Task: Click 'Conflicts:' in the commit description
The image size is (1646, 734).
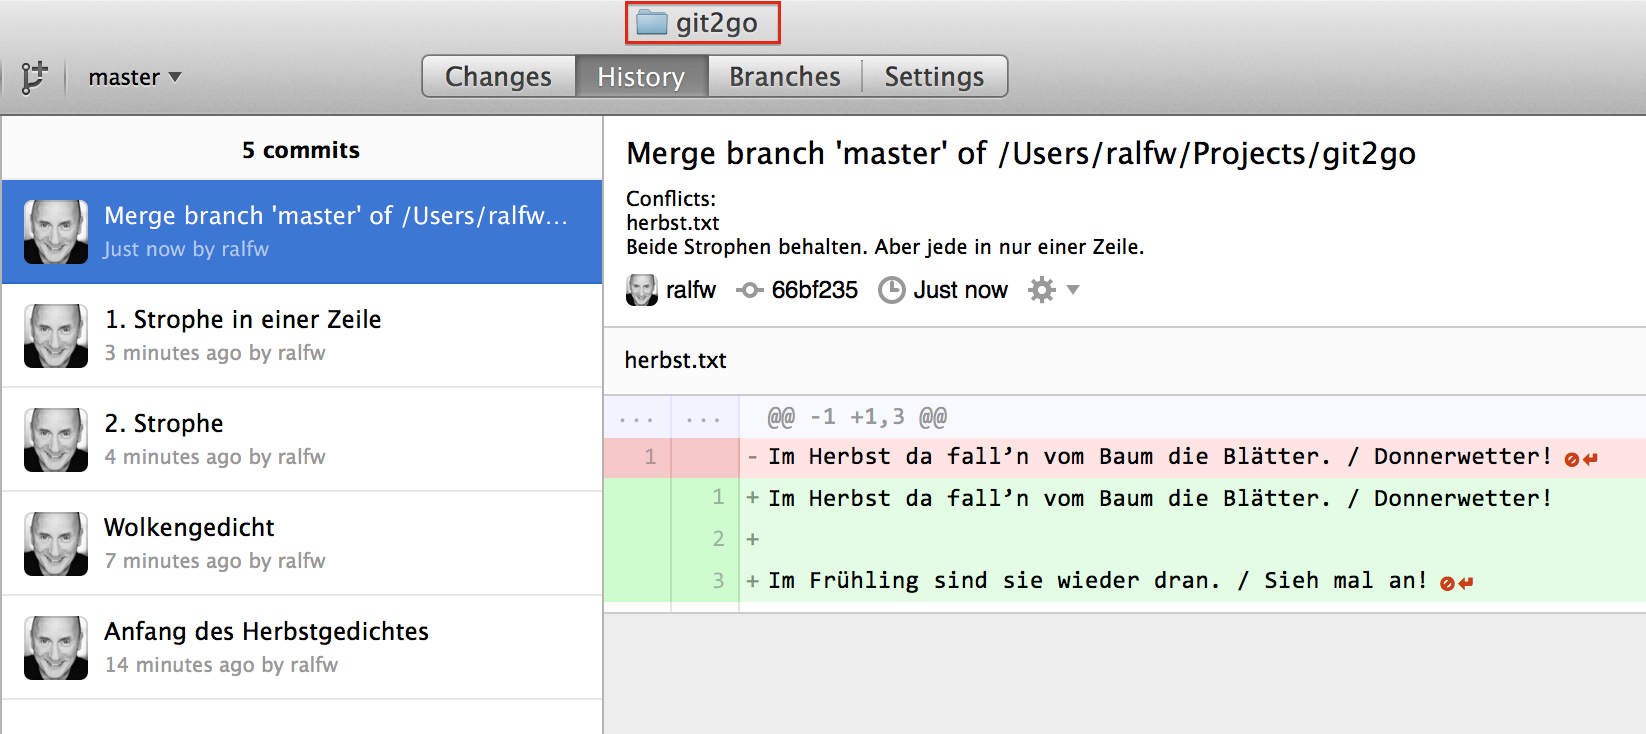Action: coord(671,198)
